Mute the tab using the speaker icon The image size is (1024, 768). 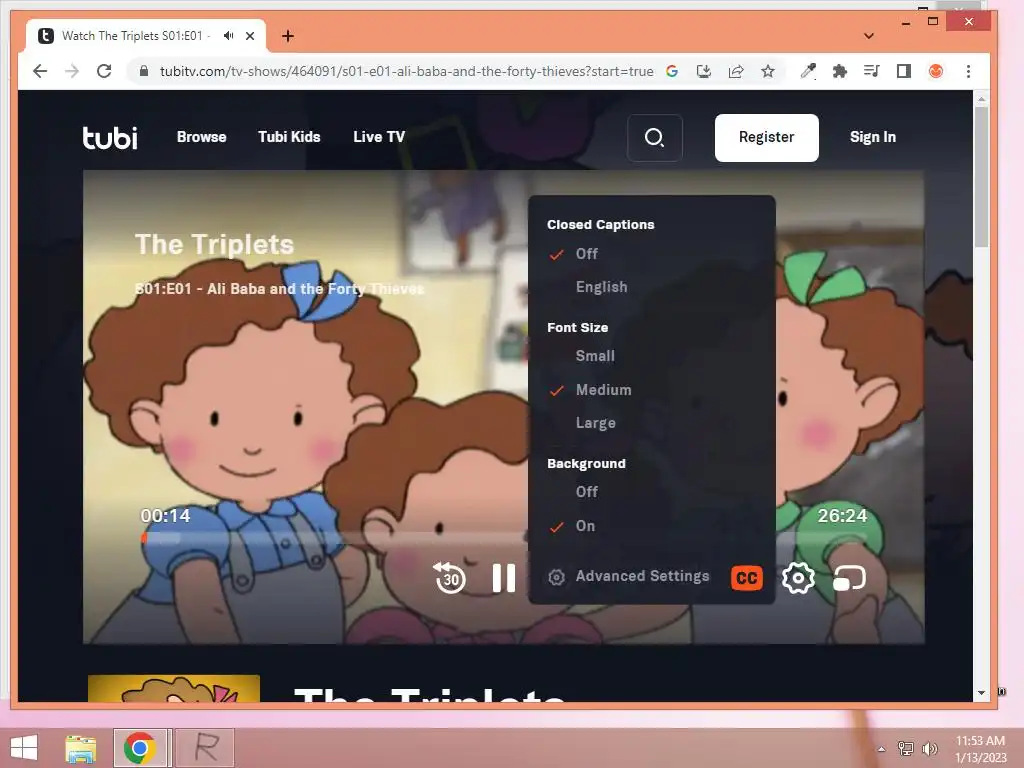point(228,36)
